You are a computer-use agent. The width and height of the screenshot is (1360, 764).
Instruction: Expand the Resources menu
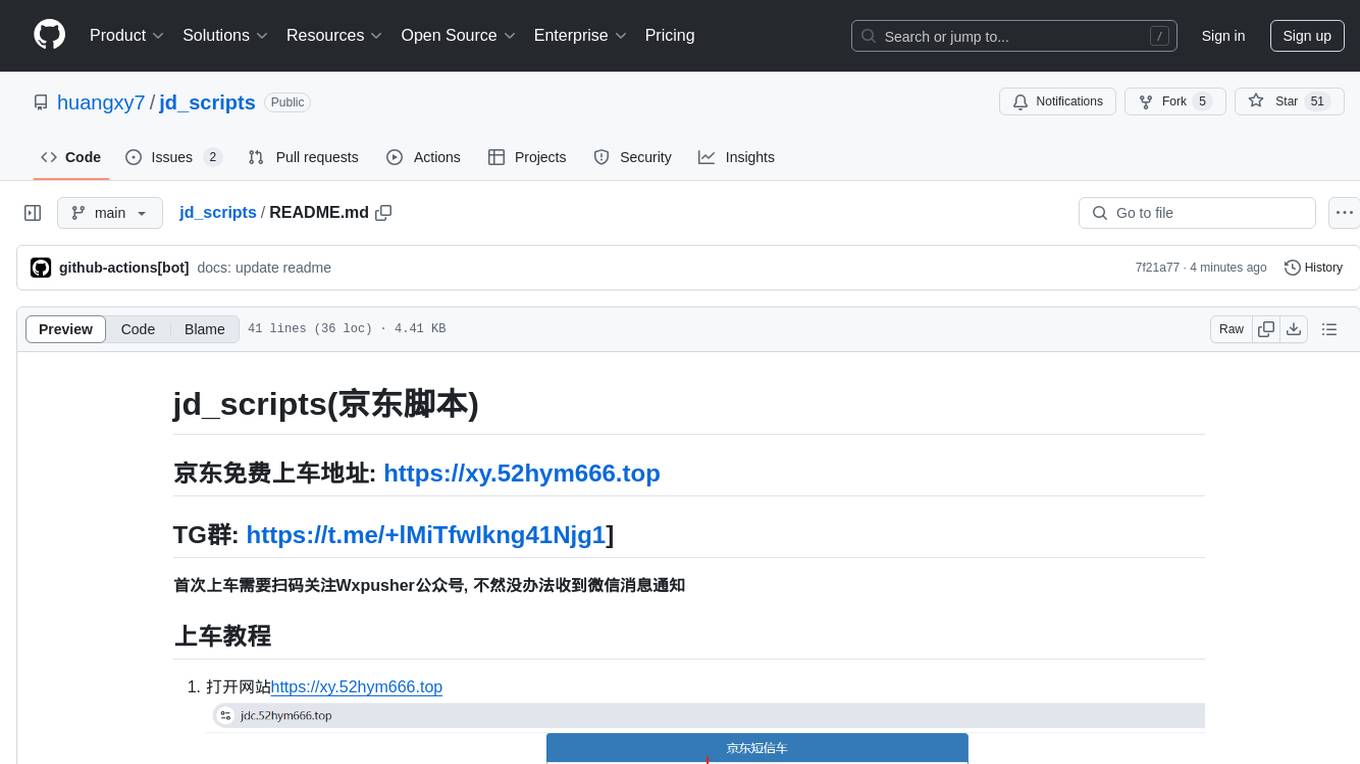point(334,35)
